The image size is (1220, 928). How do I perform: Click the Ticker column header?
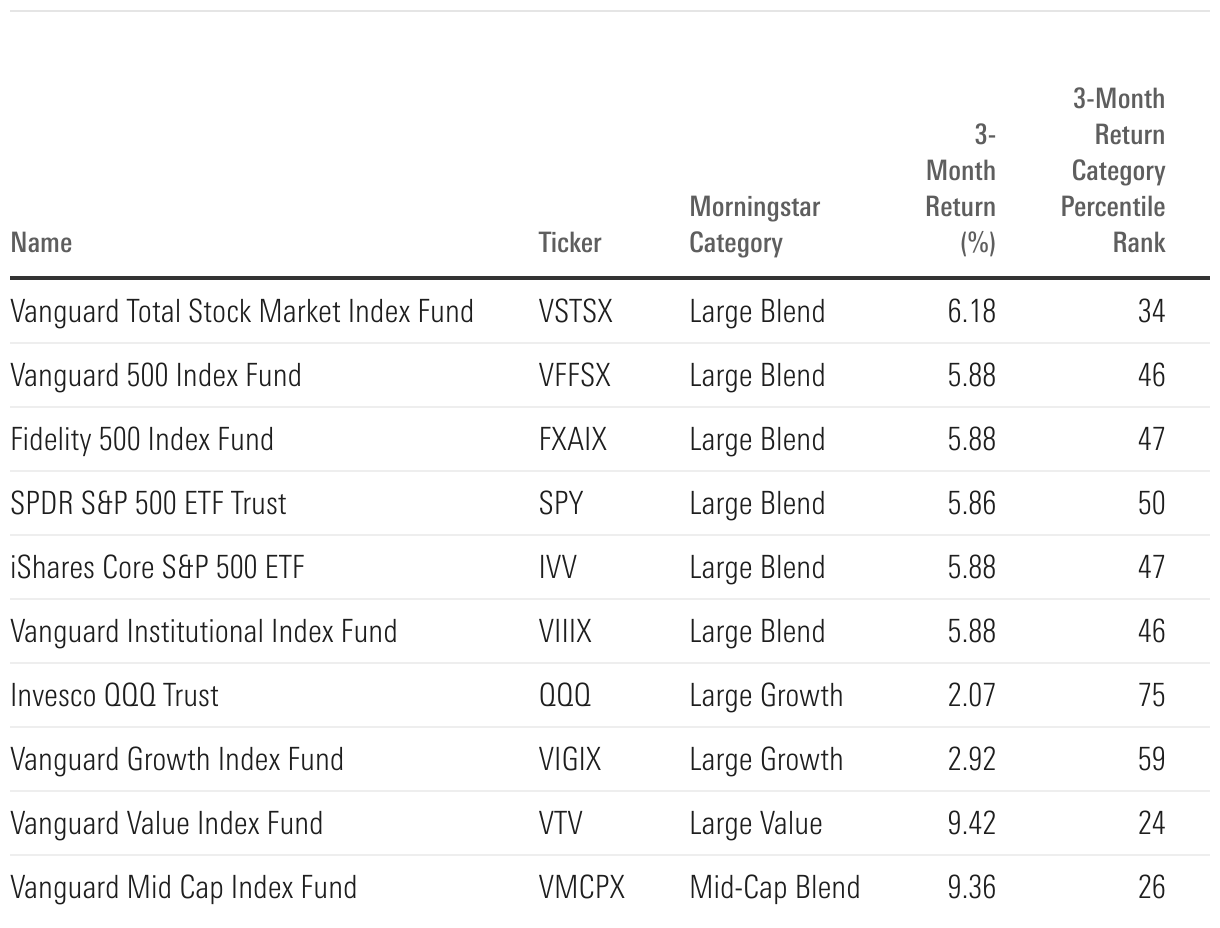point(570,243)
